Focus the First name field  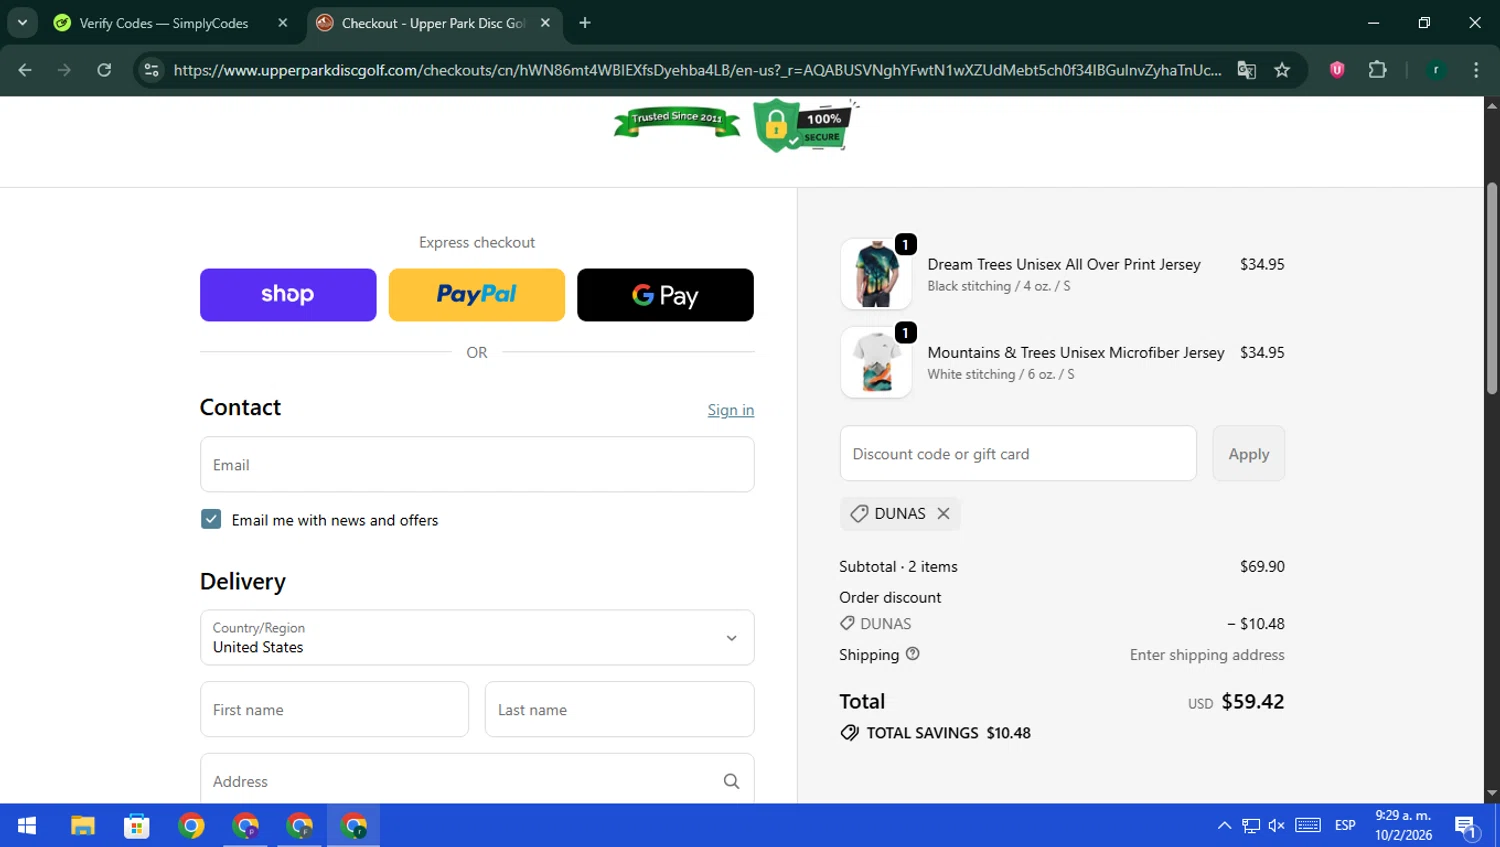click(334, 709)
